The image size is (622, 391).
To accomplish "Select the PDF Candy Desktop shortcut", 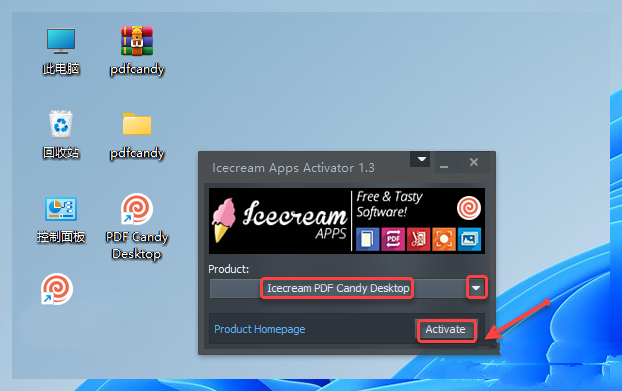I will 137,226.
